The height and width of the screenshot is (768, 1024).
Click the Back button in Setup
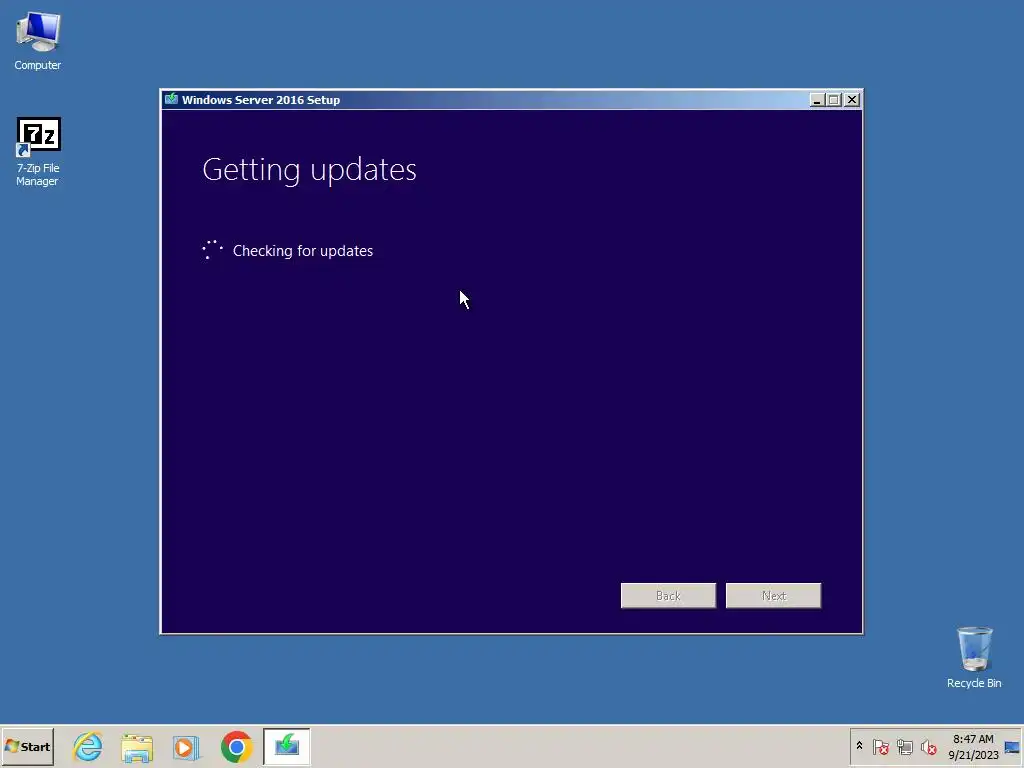[668, 596]
